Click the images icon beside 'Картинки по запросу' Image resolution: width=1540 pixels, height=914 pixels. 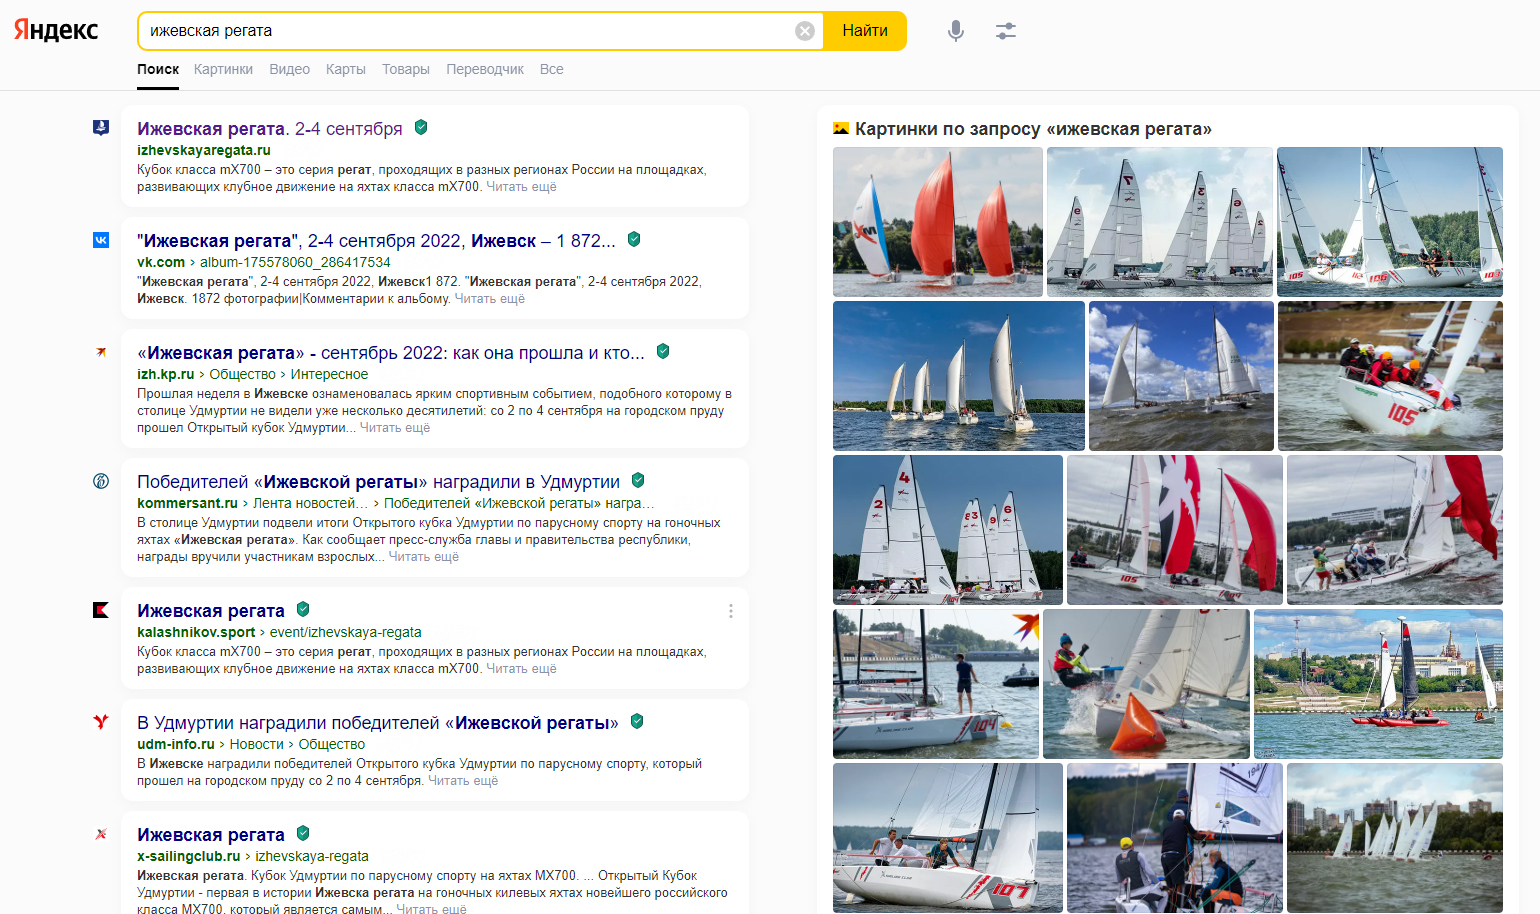coord(841,128)
